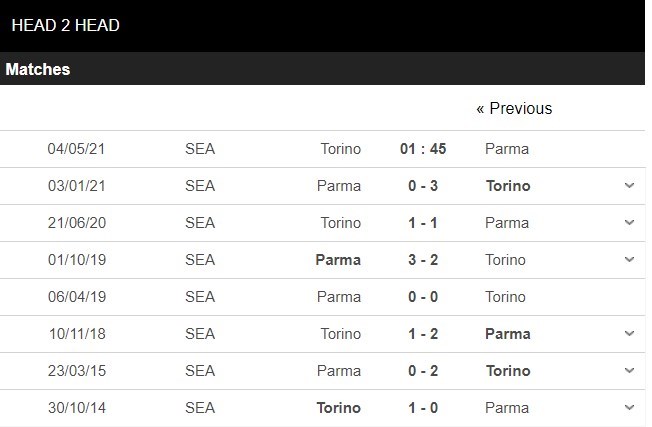Expand the 01/10/19 Parma 3-2 Torino row

point(629,260)
